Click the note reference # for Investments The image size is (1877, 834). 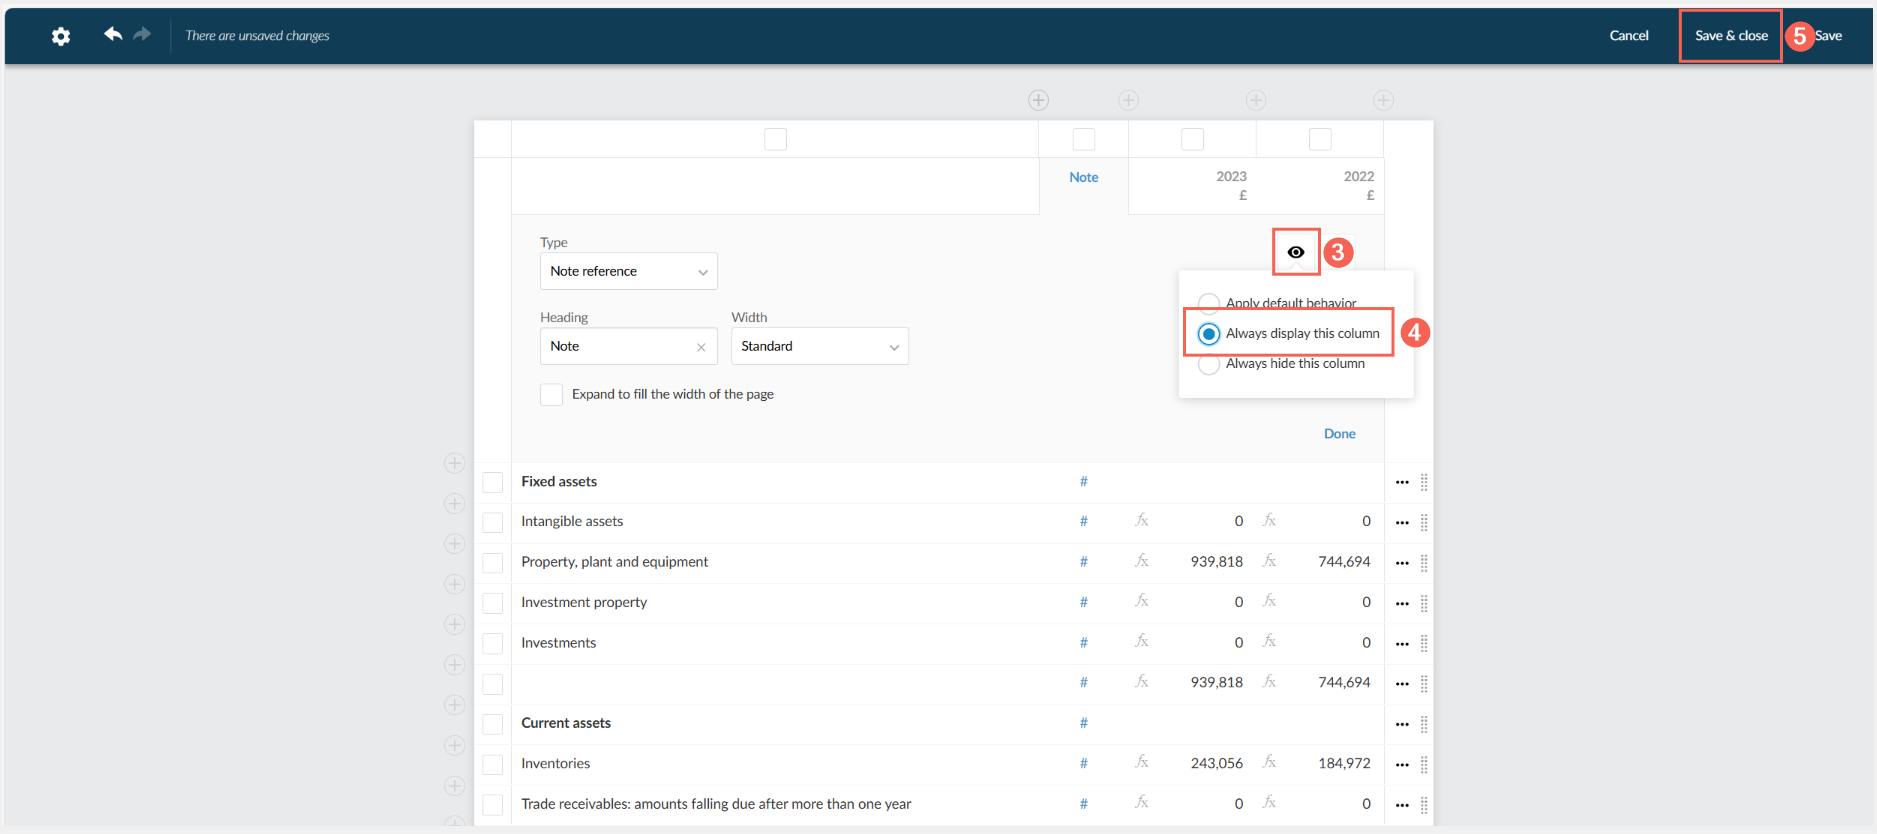(x=1083, y=642)
